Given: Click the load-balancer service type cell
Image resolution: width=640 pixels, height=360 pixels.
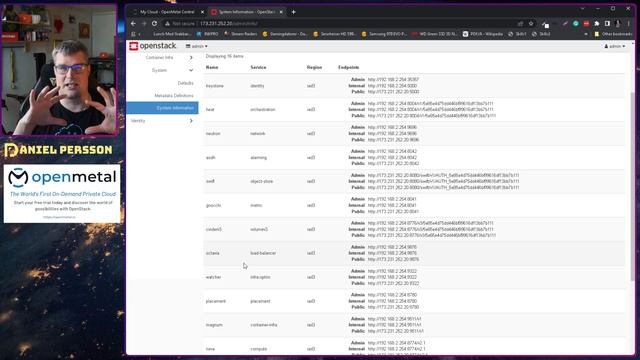Looking at the screenshot, I should click(263, 253).
